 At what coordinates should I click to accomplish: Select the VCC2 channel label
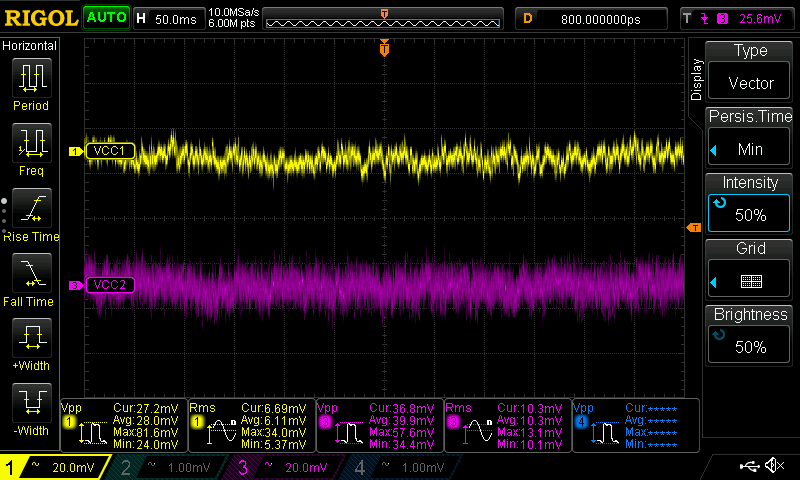coord(110,285)
